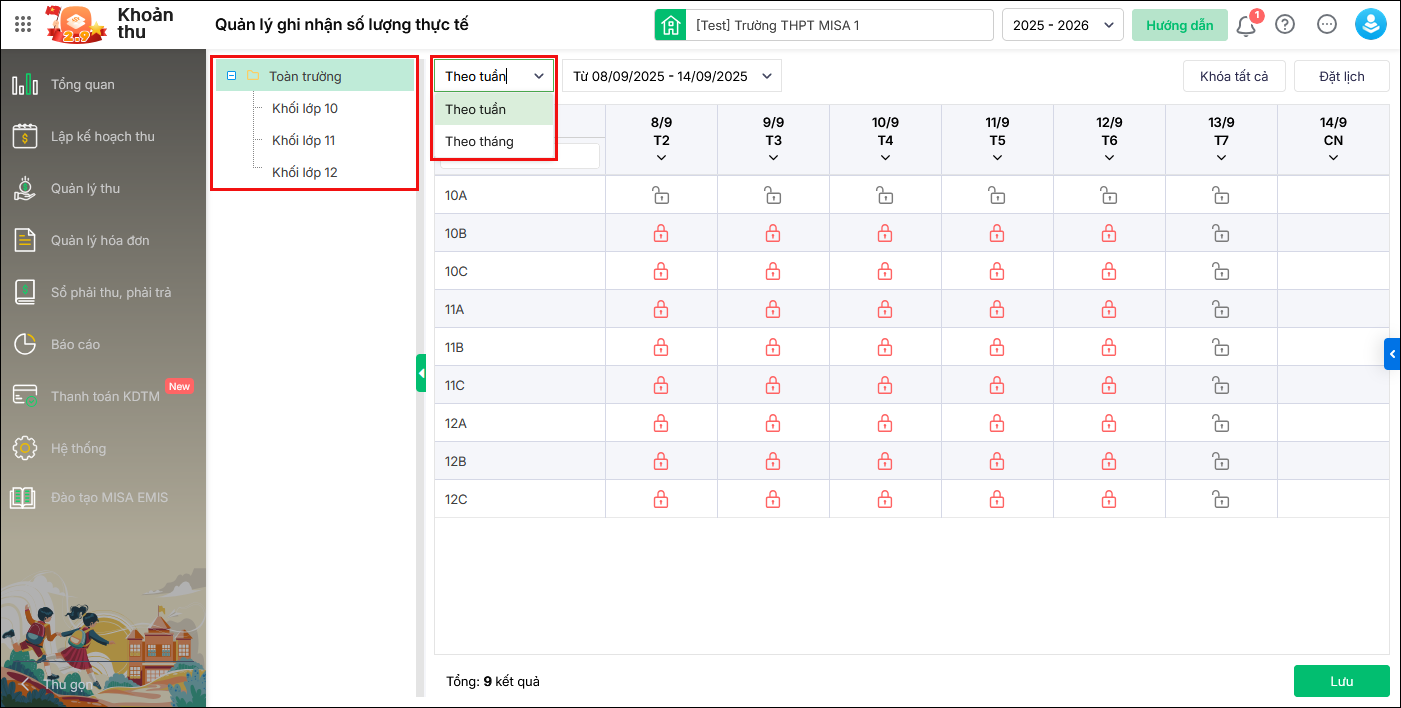Collapse the left tree panel with green handle

(421, 373)
